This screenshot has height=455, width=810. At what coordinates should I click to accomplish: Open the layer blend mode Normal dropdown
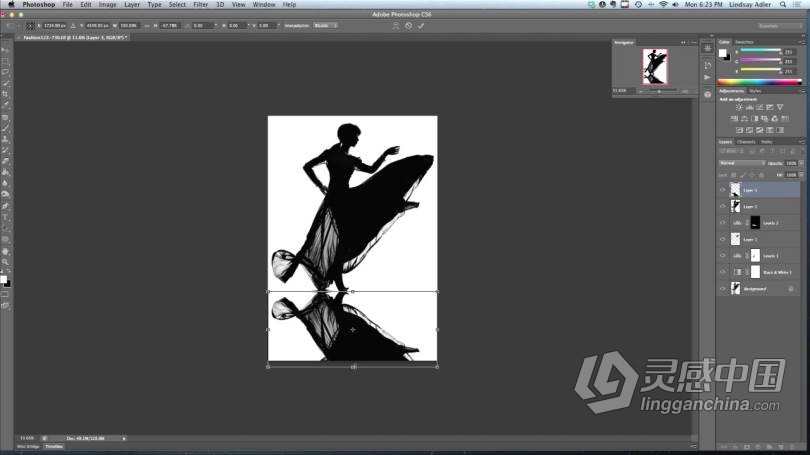coord(742,163)
